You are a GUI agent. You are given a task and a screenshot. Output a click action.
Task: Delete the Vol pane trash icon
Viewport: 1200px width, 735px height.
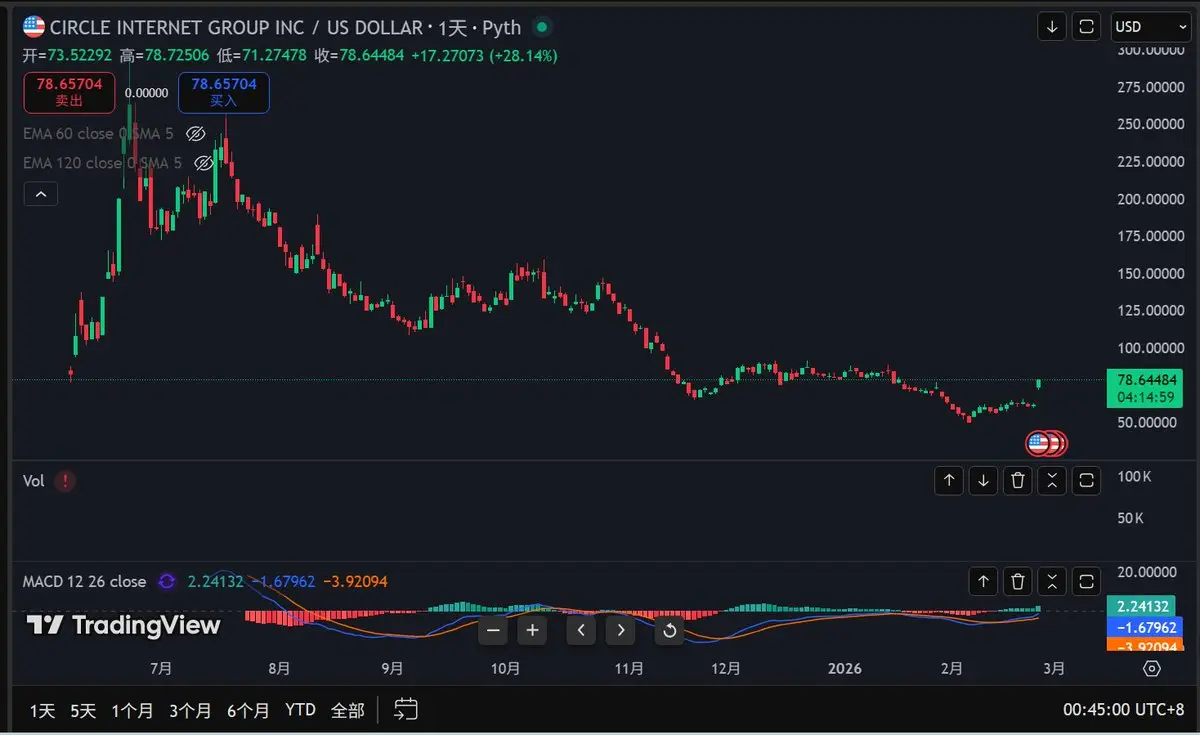pyautogui.click(x=1018, y=481)
